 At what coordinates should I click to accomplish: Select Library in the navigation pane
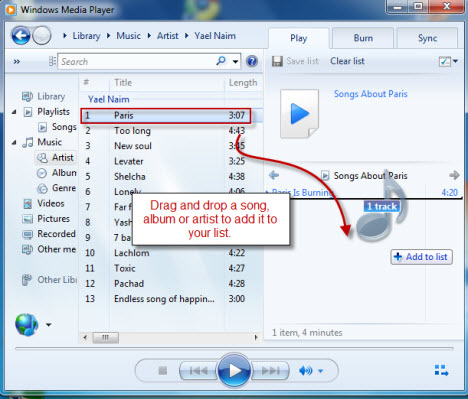51,96
